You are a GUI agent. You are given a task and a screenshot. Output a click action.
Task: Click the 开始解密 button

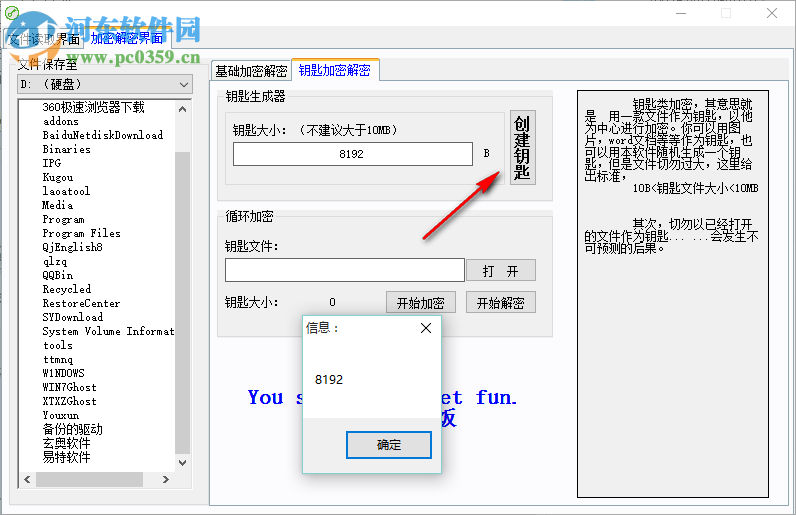[x=501, y=303]
